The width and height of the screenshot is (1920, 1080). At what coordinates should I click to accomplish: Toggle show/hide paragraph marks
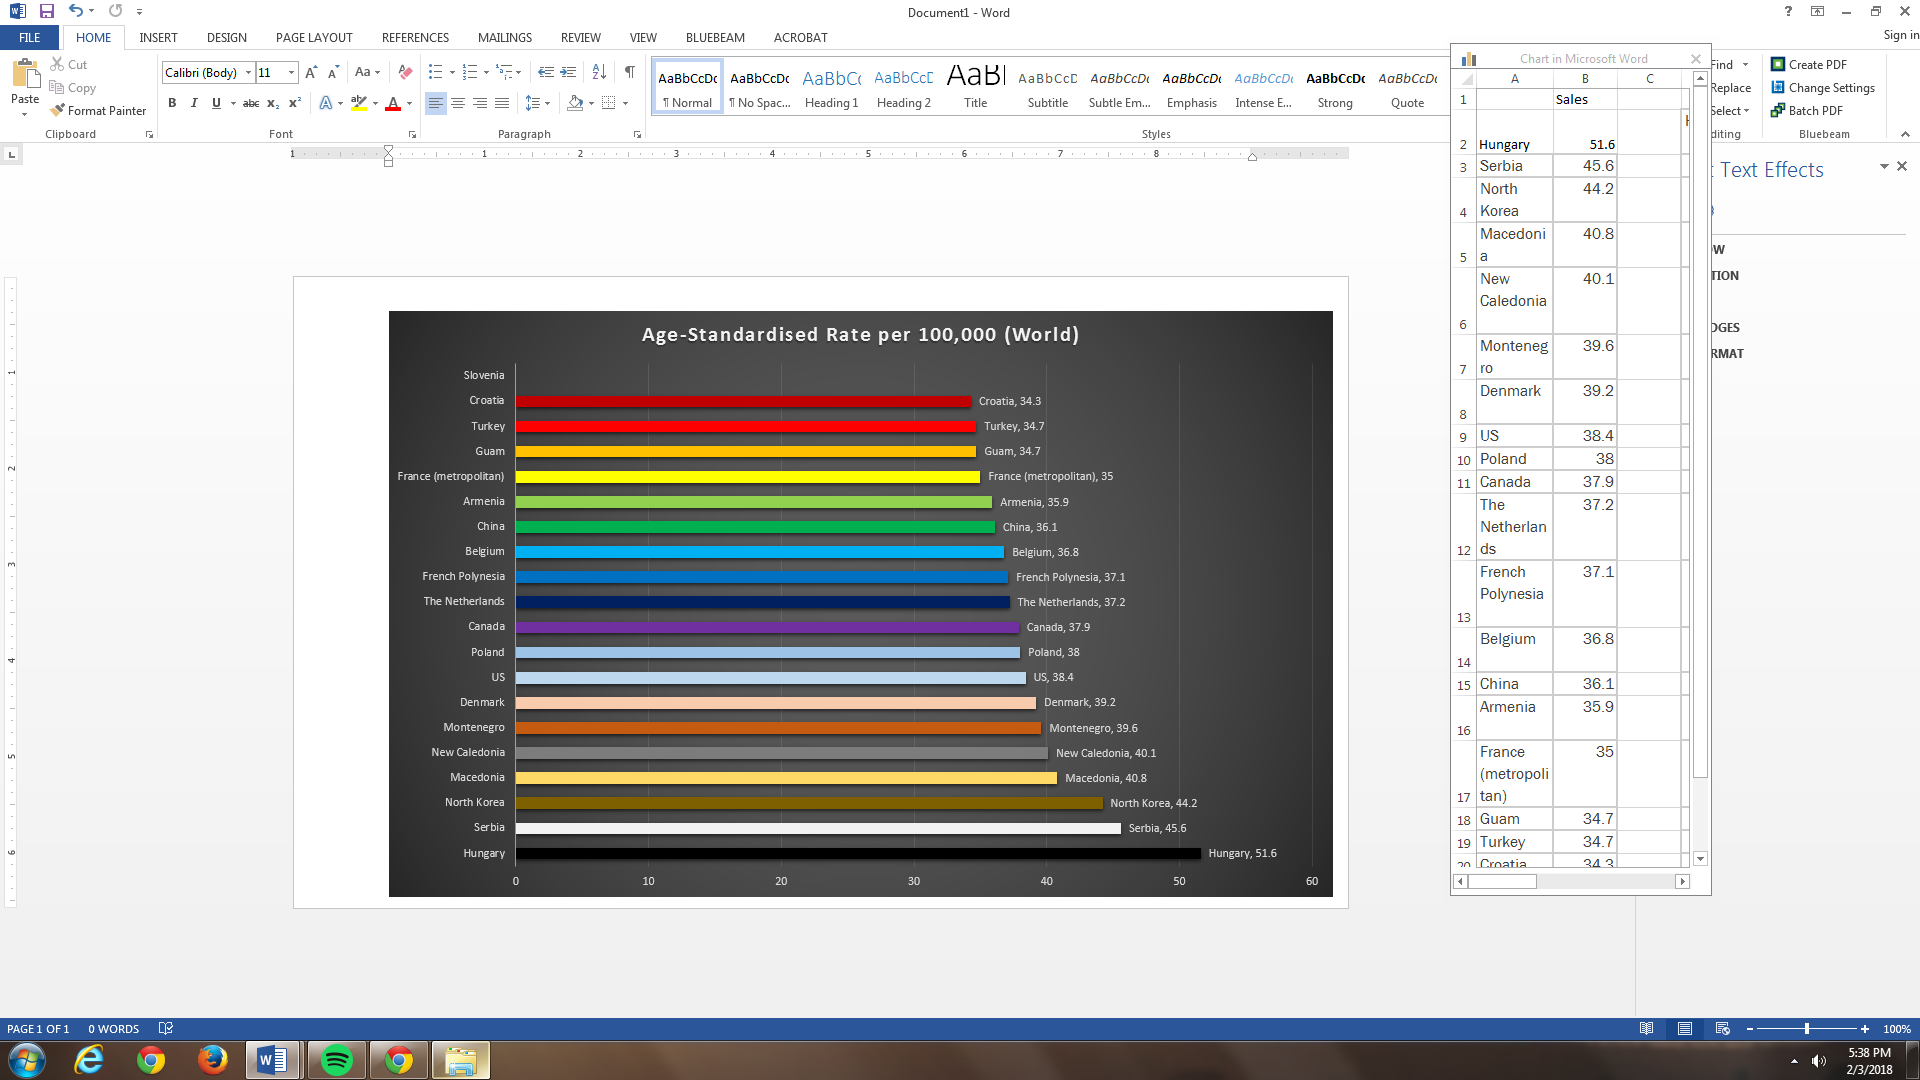tap(629, 72)
